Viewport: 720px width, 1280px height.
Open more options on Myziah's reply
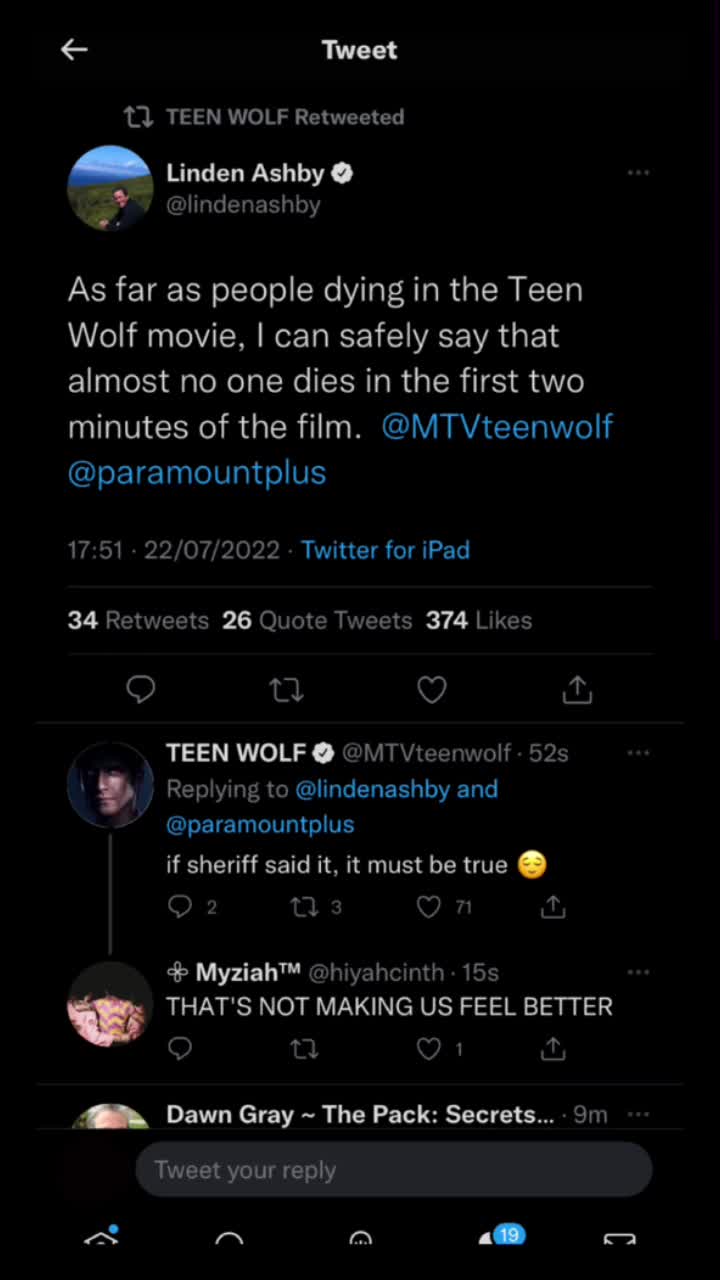tap(638, 972)
